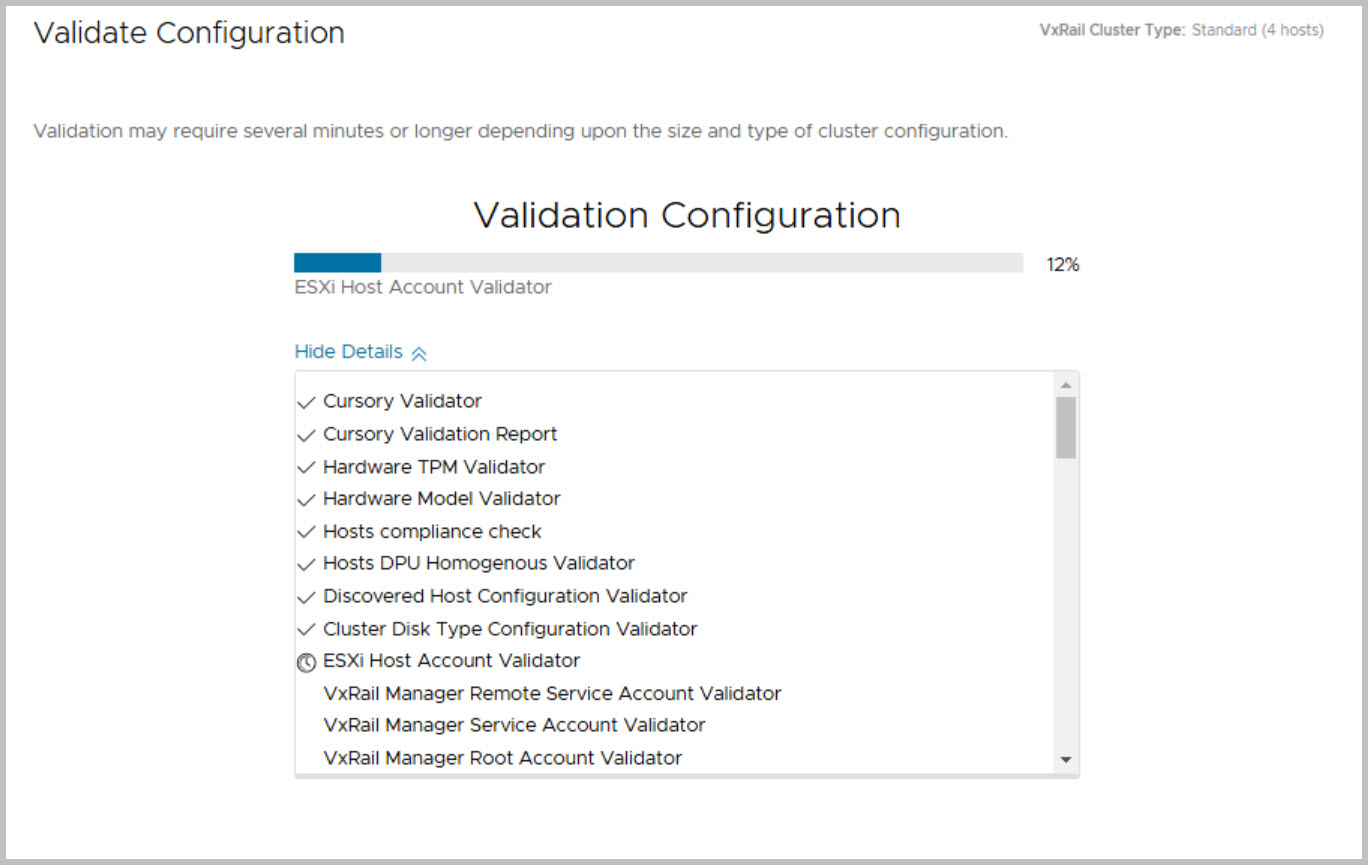Click the 12% progress percentage text
Viewport: 1368px width, 865px height.
[x=1062, y=265]
